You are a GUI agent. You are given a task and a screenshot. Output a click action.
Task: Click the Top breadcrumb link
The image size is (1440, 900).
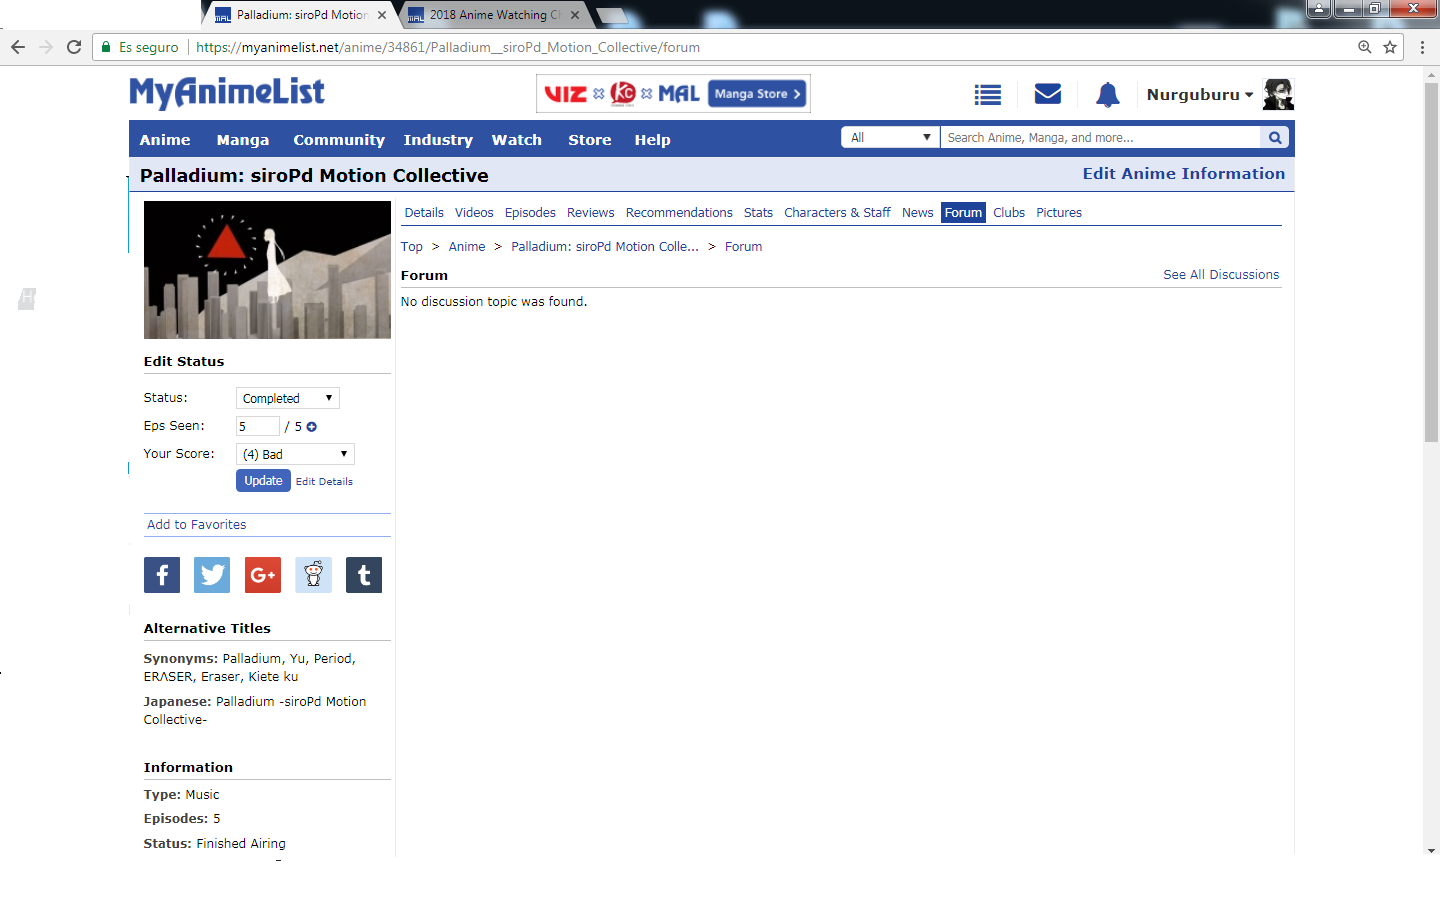point(412,247)
